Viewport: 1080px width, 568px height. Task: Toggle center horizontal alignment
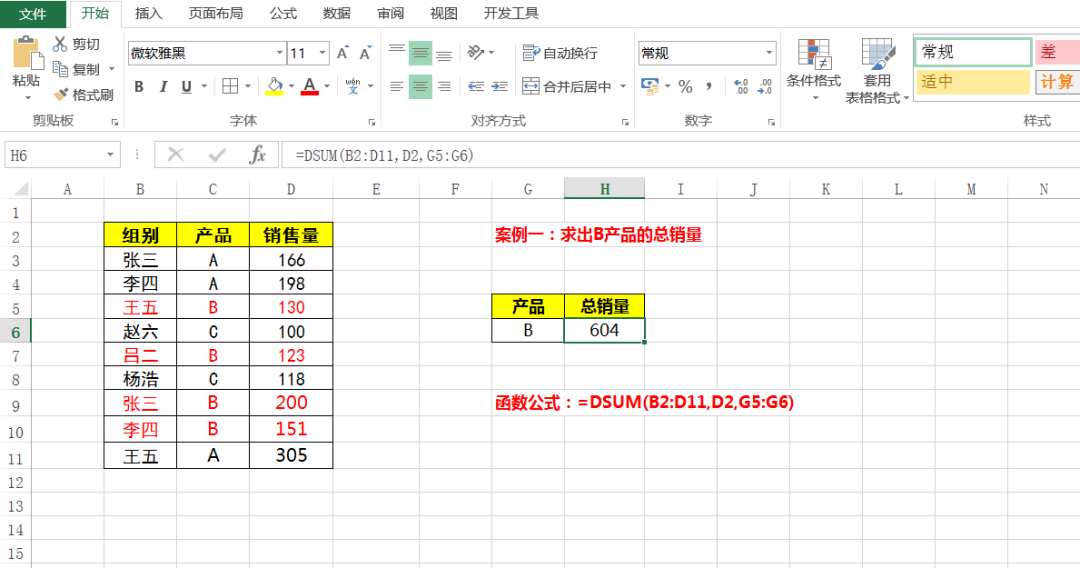[x=420, y=86]
